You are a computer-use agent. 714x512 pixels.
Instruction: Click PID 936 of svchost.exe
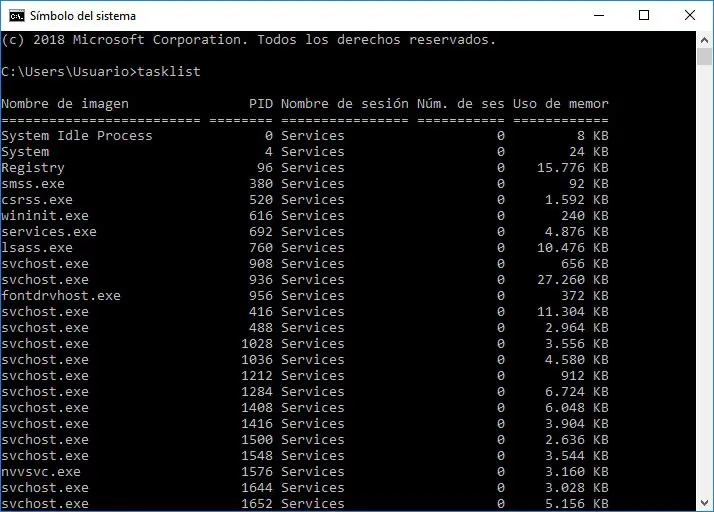pyautogui.click(x=261, y=280)
